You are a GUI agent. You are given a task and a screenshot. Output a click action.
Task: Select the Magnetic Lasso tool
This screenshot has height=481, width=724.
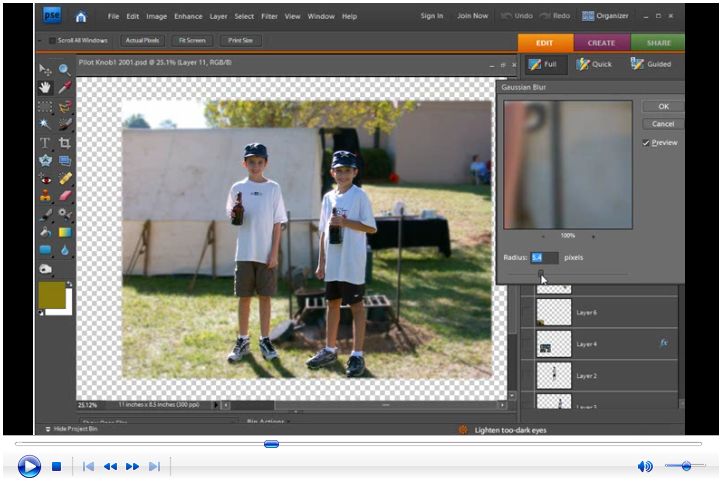(65, 107)
